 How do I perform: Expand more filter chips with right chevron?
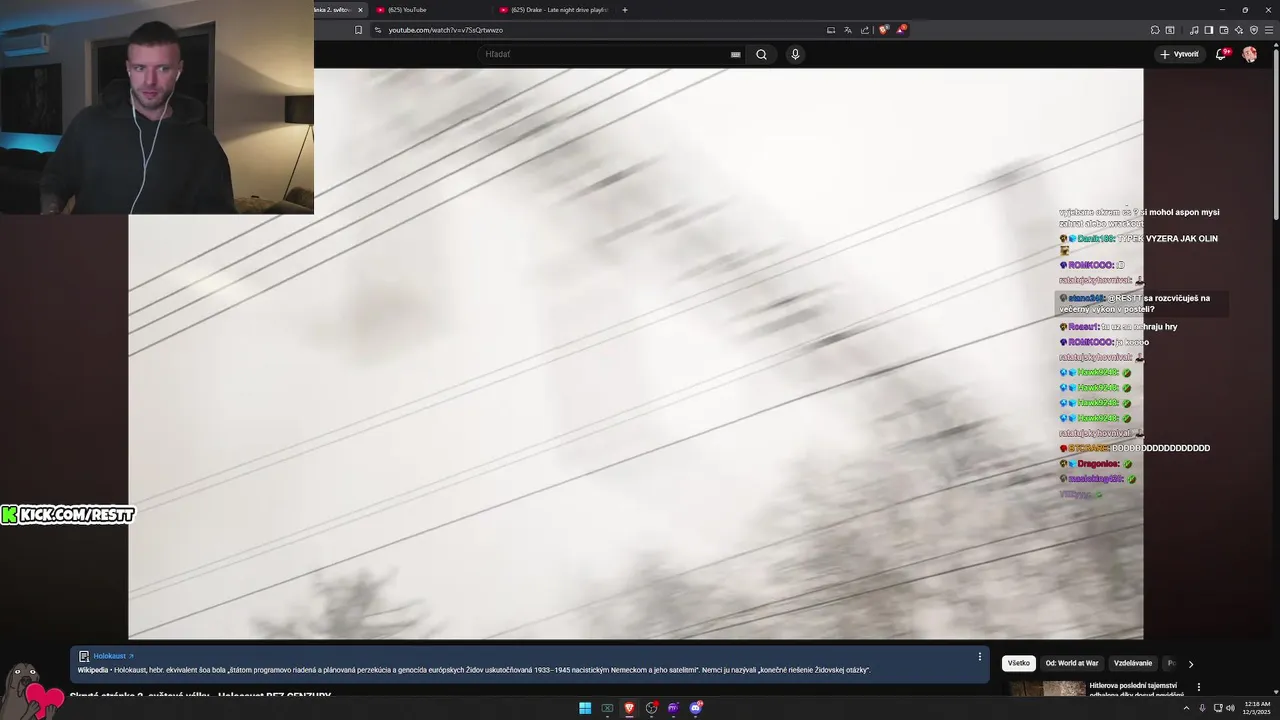tap(1191, 663)
